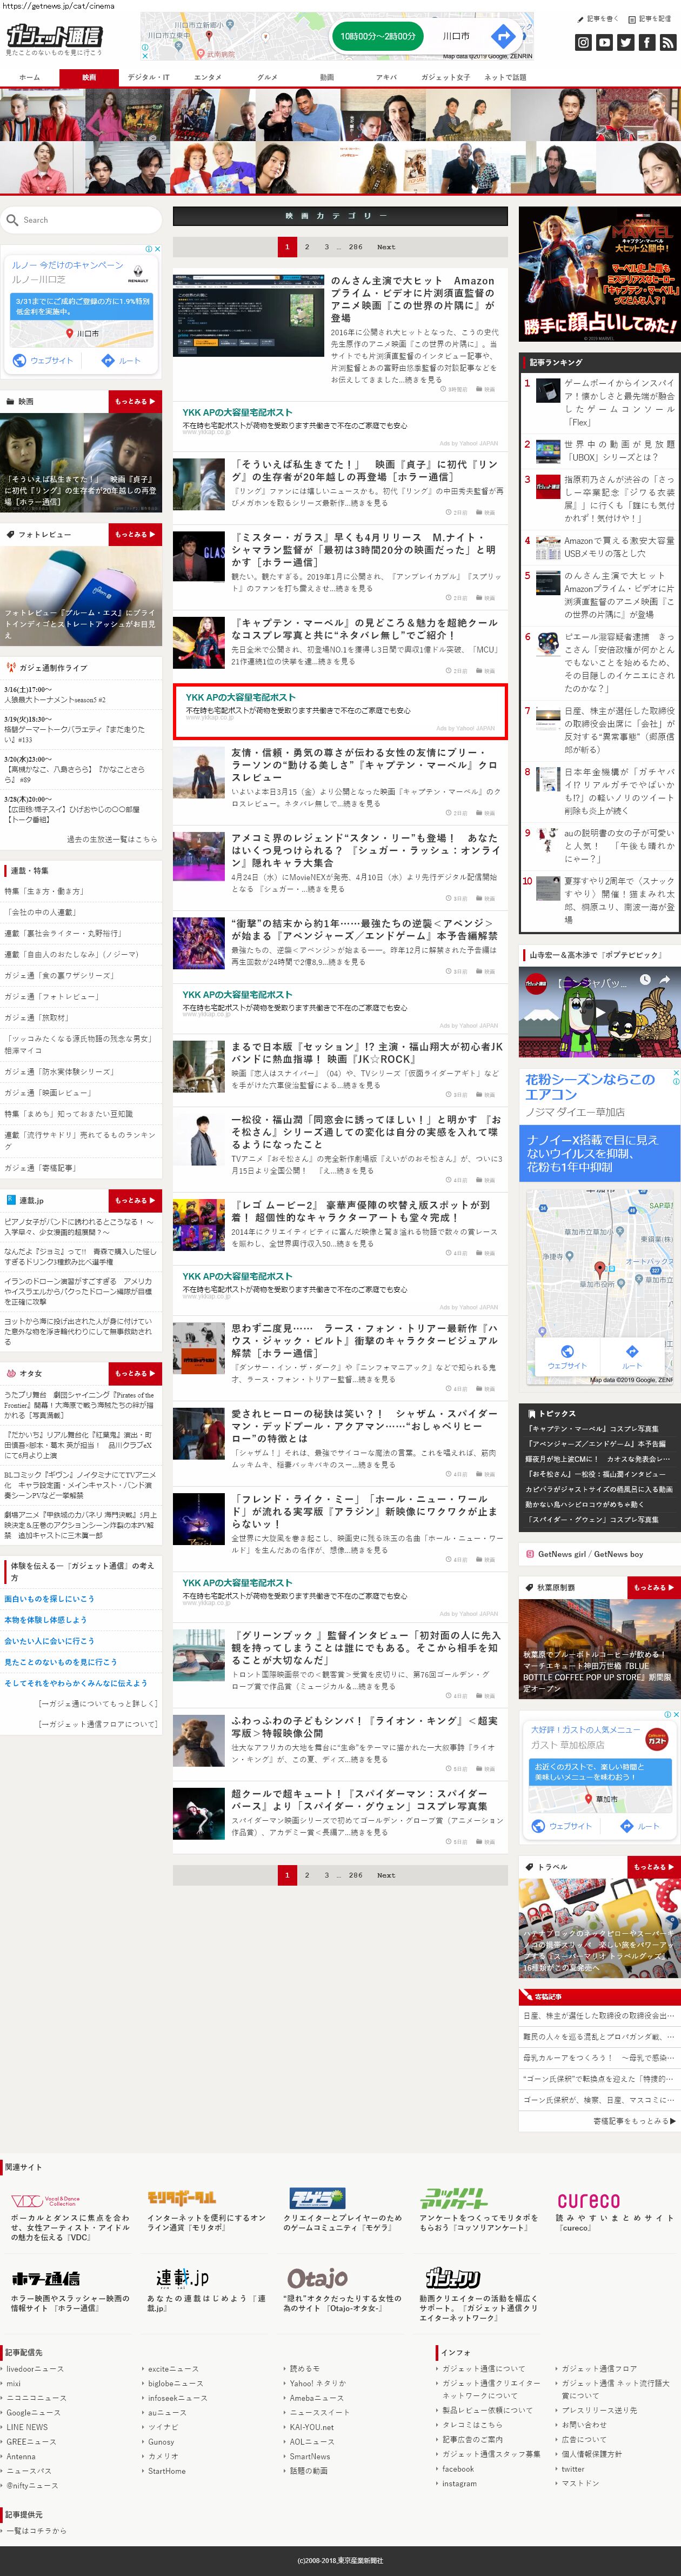Open the 『レゴ ムービー2』 article headline
The image size is (681, 2576).
pyautogui.click(x=361, y=1211)
